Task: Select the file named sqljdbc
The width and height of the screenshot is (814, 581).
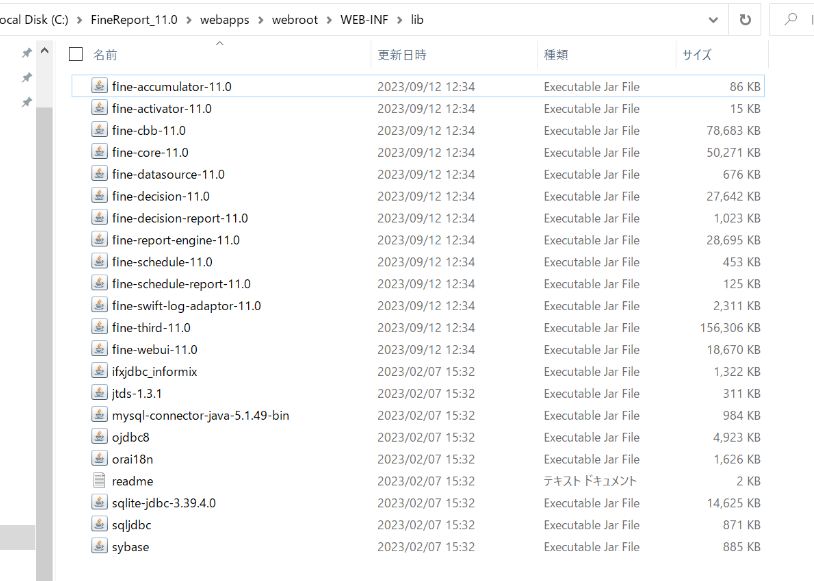Action: [x=131, y=525]
